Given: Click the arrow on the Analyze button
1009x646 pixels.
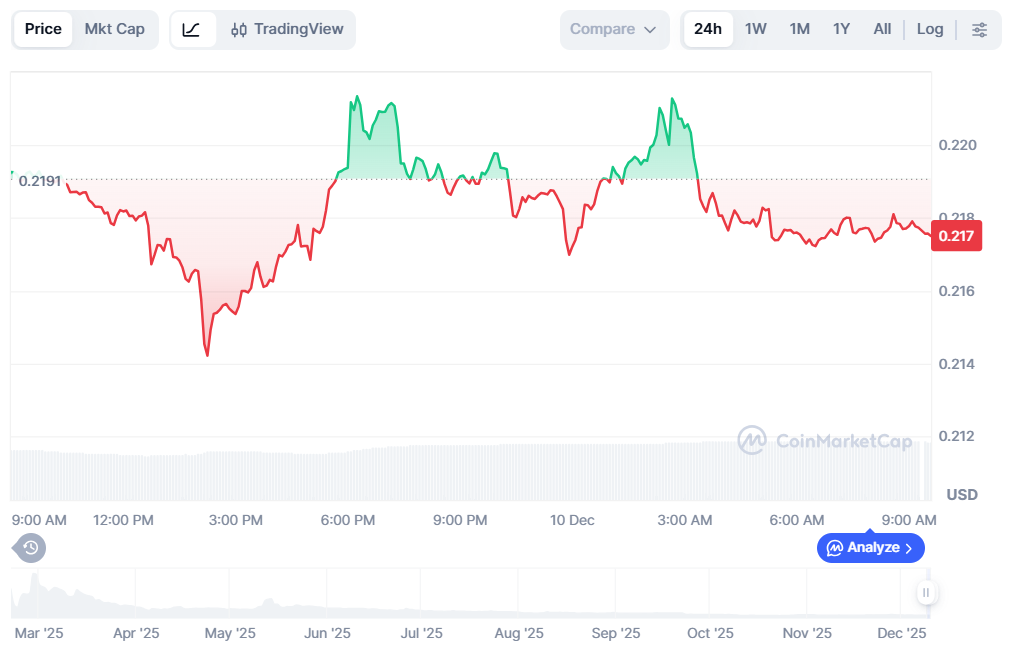Looking at the screenshot, I should tap(909, 548).
